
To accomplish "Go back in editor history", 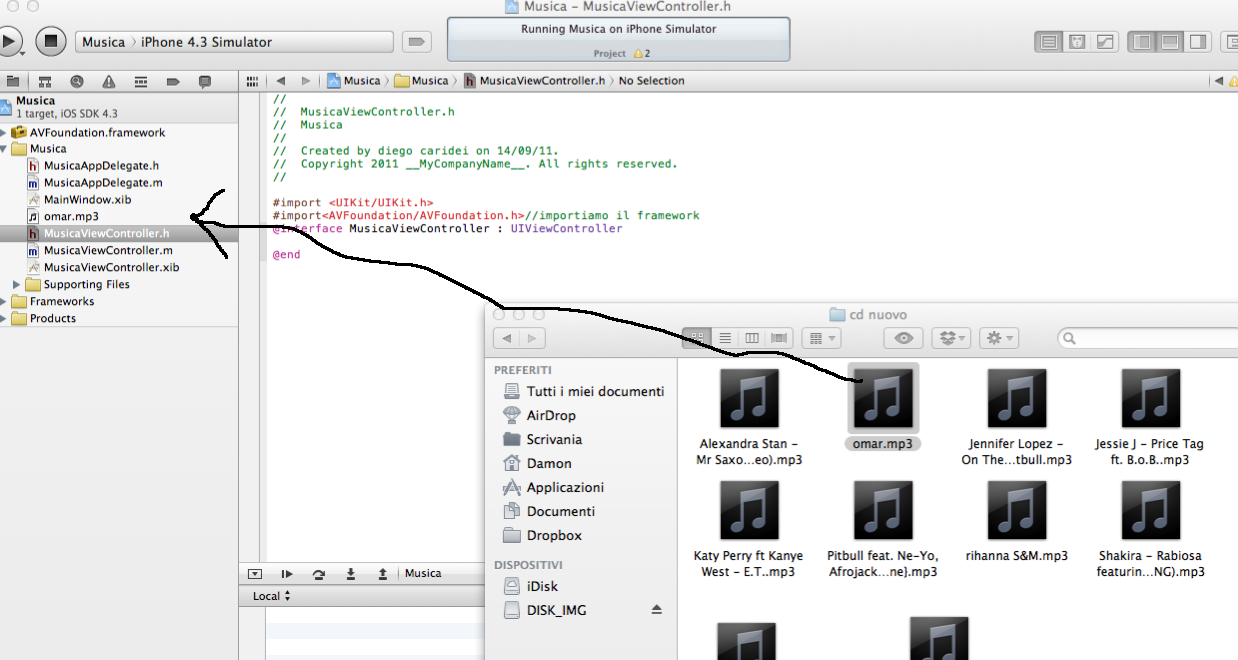I will click(281, 81).
